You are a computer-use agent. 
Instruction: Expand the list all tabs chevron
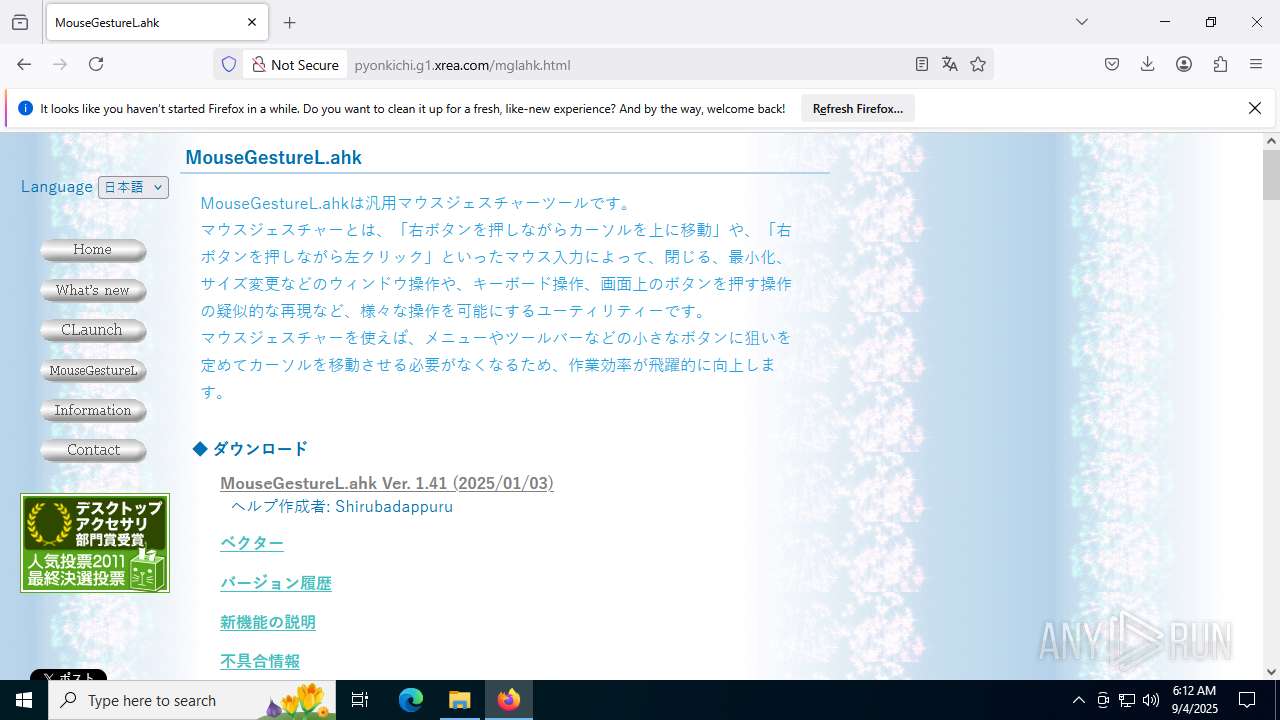click(1082, 22)
